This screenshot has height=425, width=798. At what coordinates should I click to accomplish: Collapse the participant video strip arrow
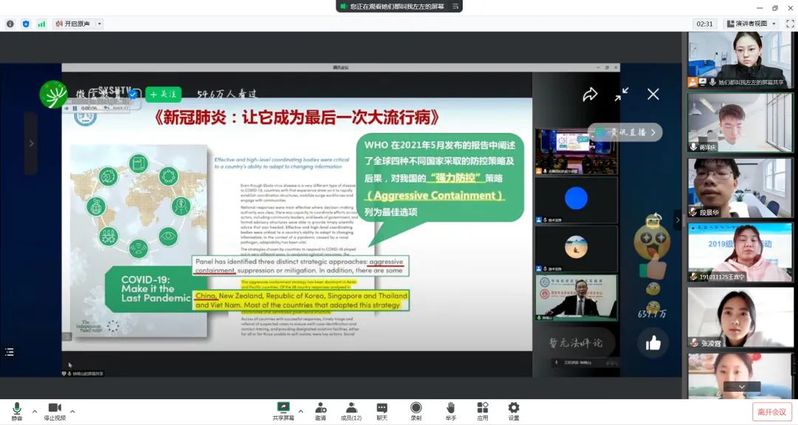click(x=677, y=220)
